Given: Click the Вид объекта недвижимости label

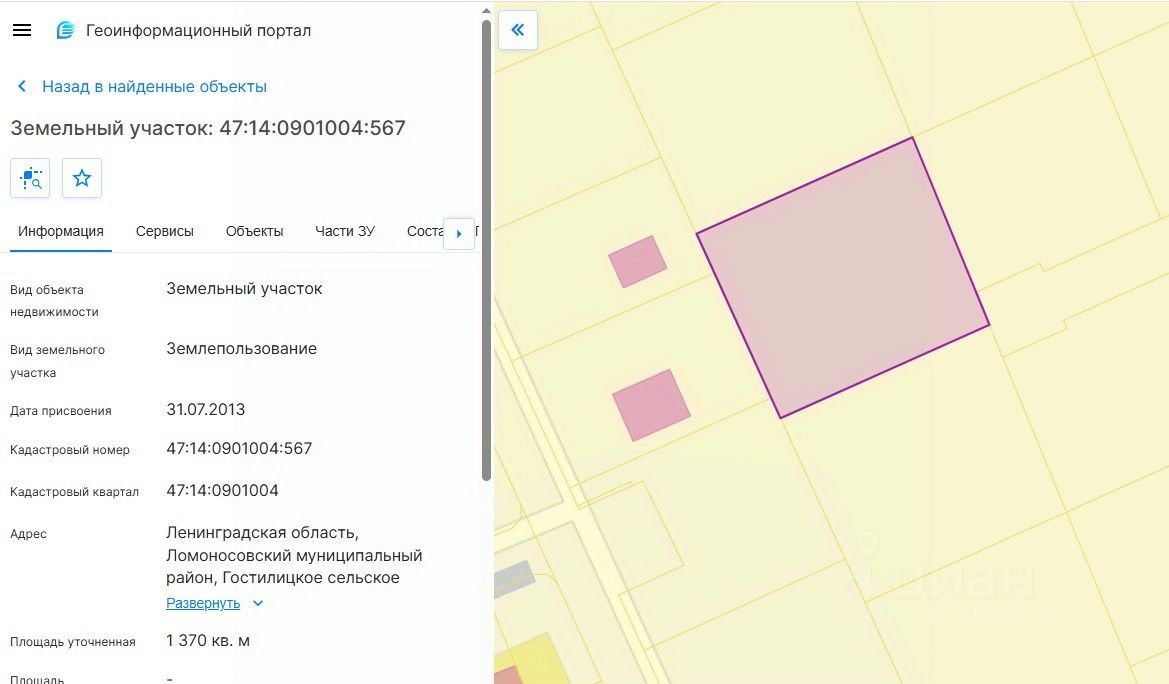Looking at the screenshot, I should 54,301.
